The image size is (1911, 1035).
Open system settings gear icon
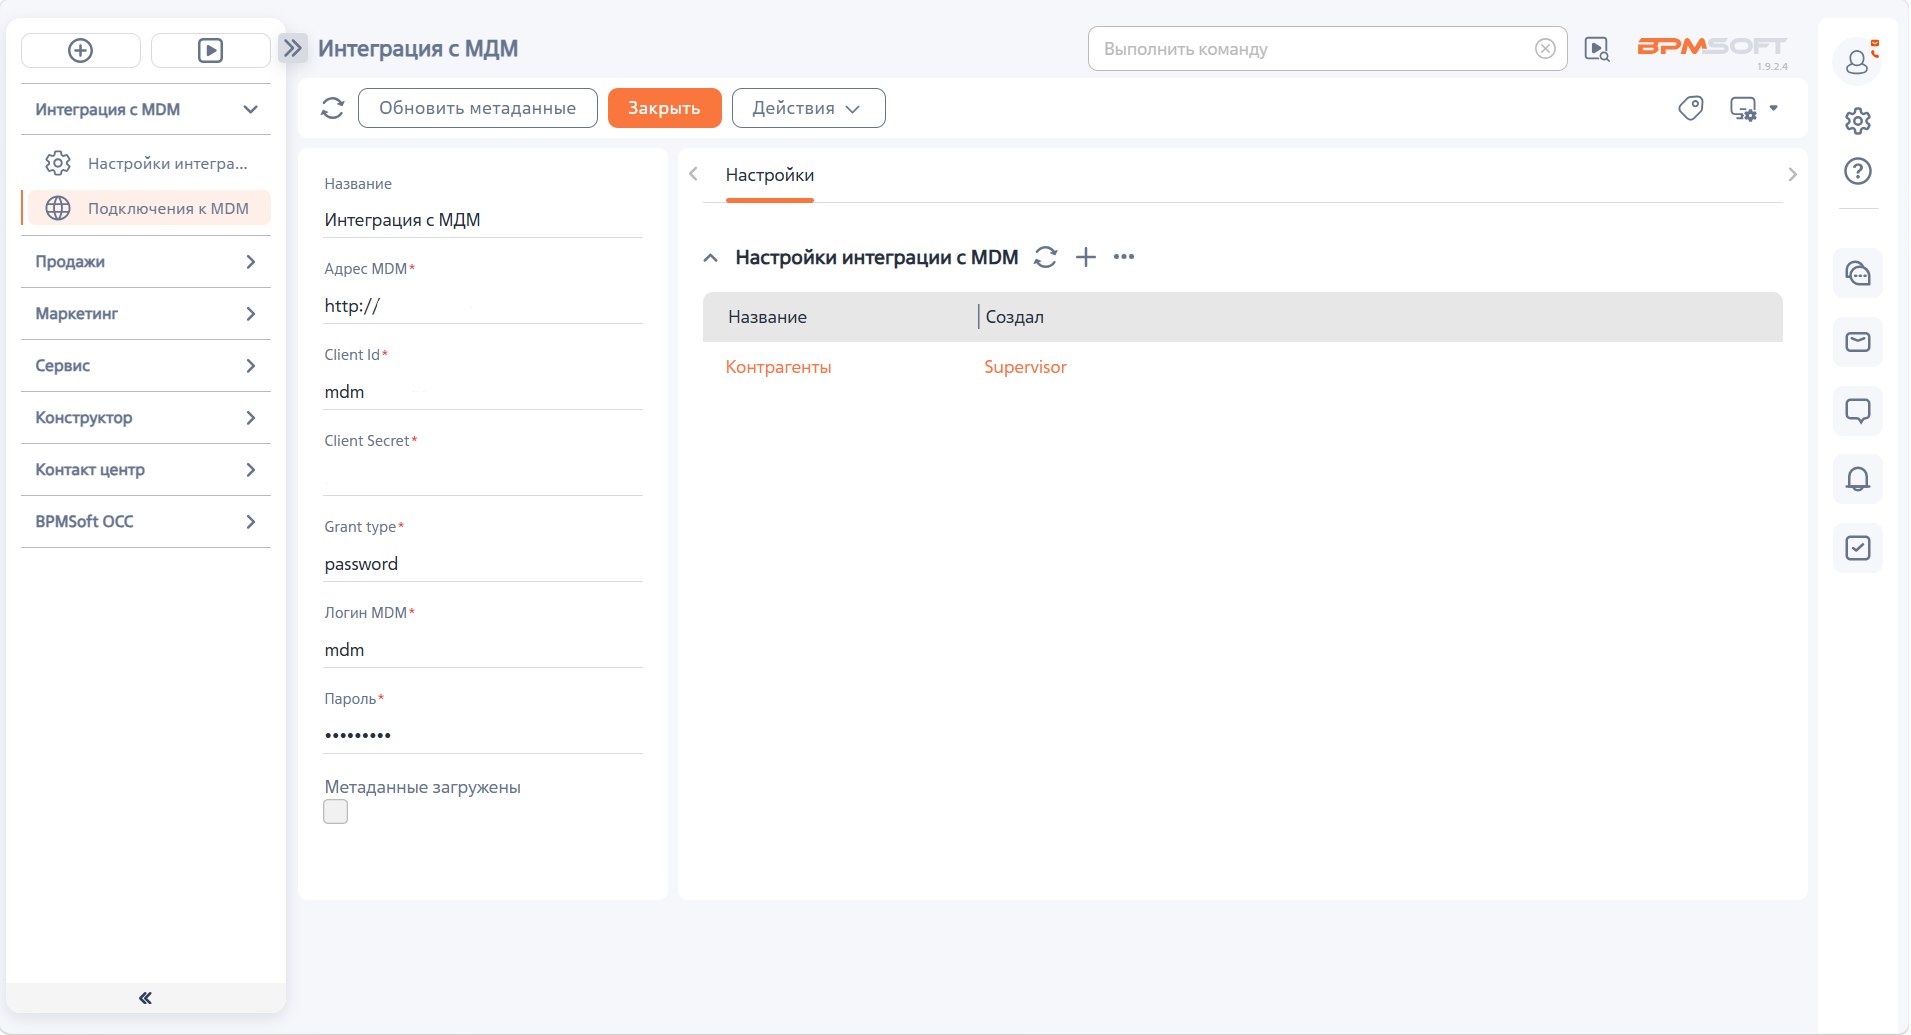tap(1858, 121)
